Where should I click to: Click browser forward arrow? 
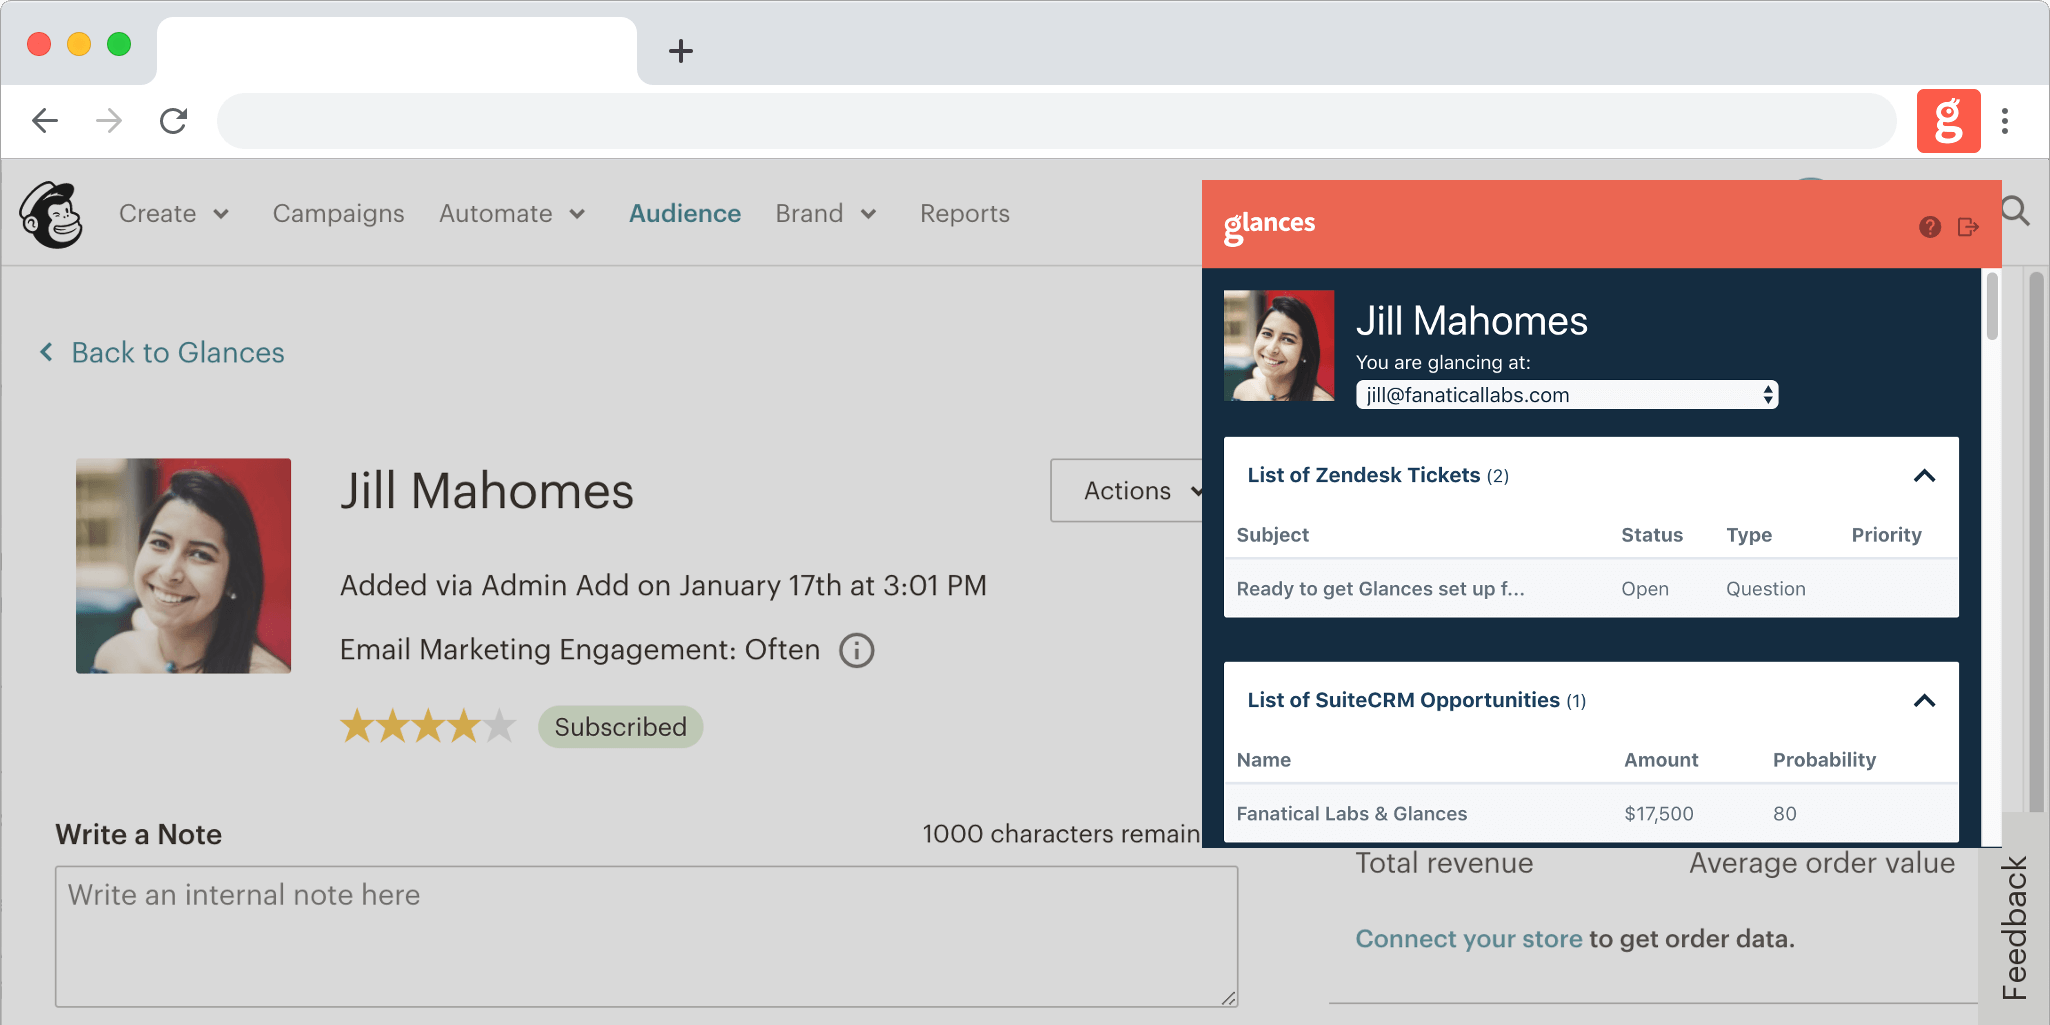tap(109, 121)
